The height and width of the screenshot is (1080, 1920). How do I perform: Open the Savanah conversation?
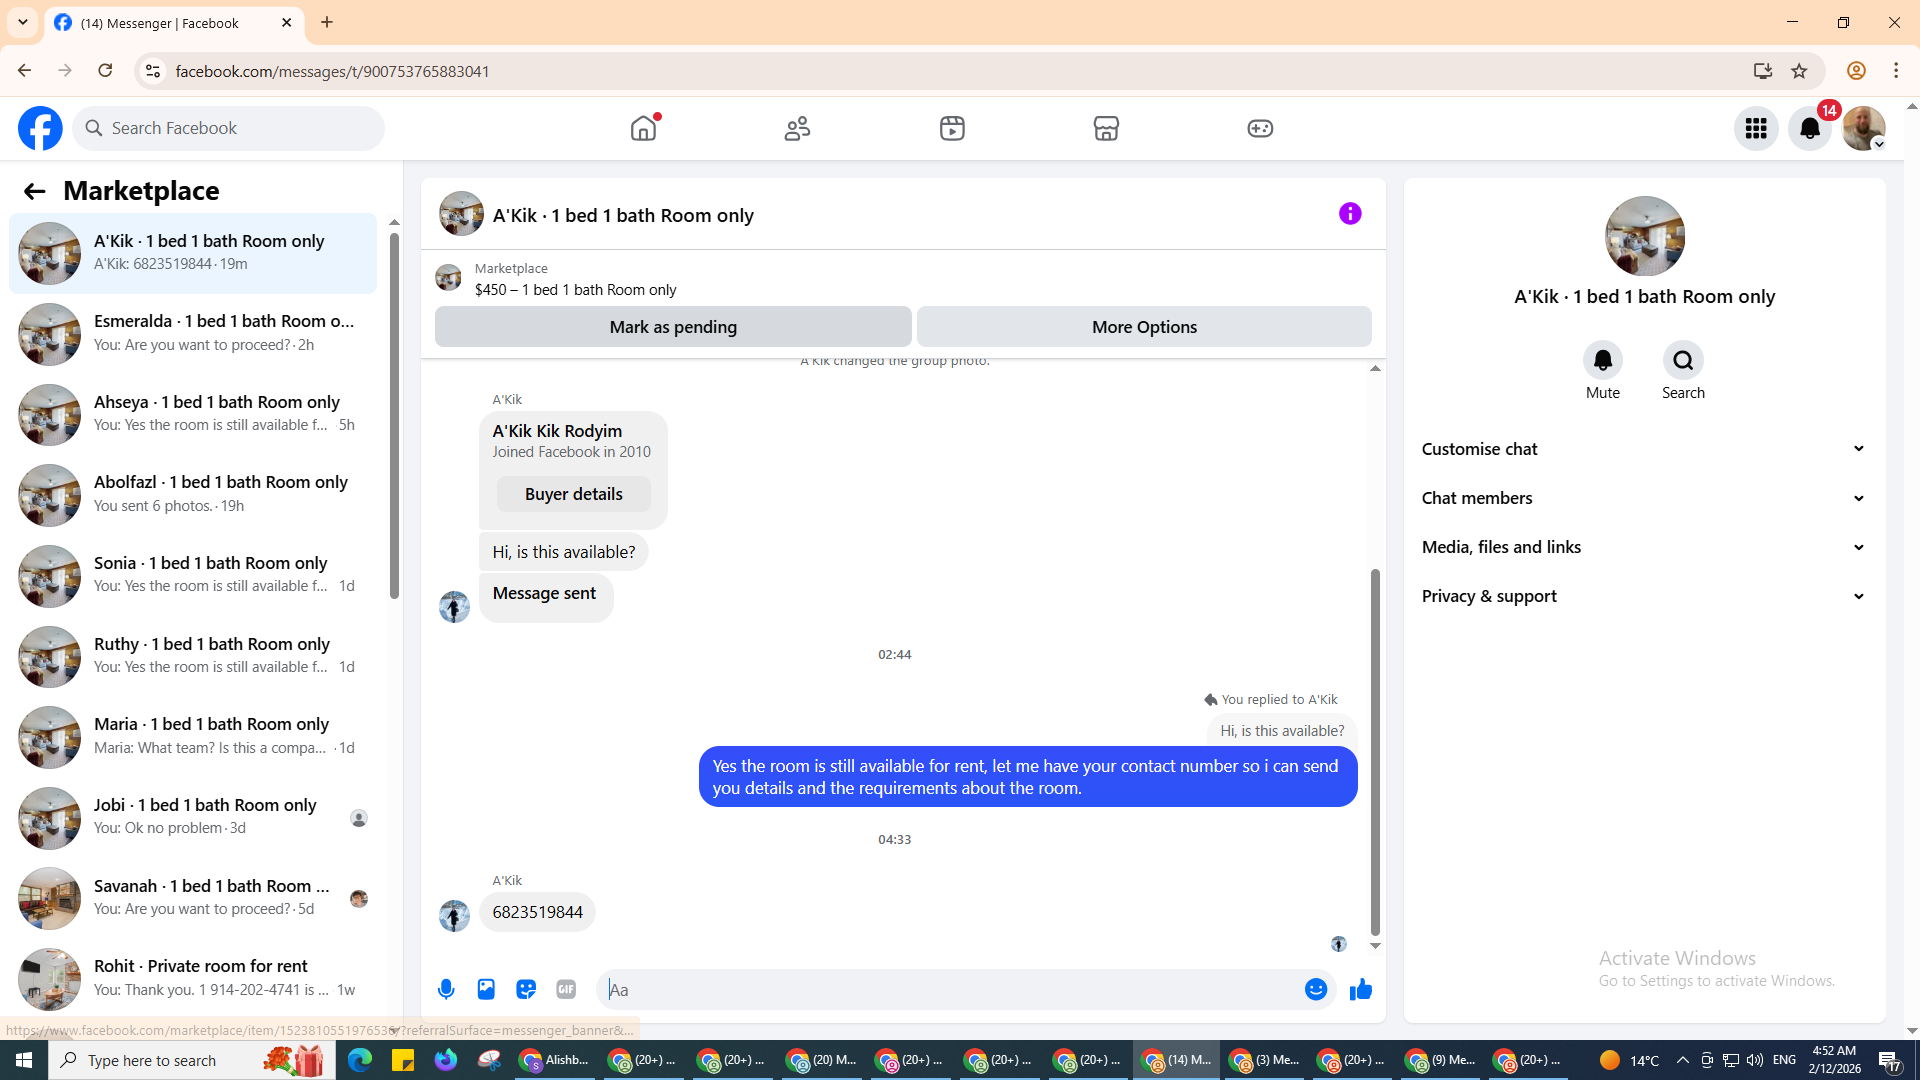[x=193, y=898]
